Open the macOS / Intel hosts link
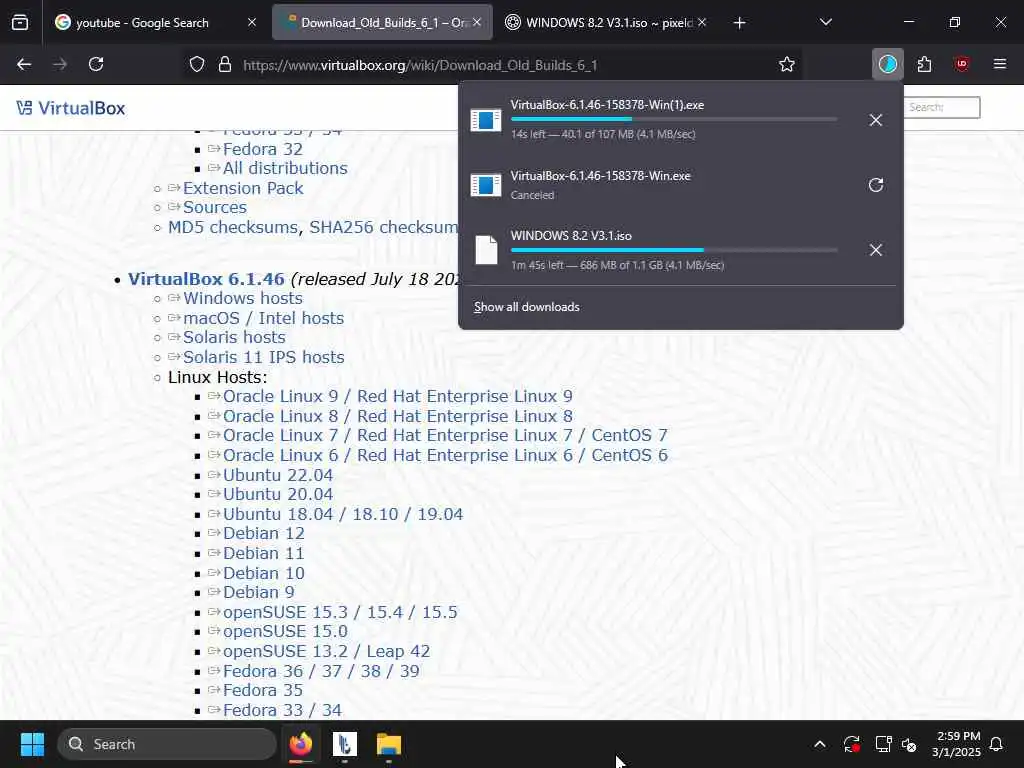 [x=263, y=318]
